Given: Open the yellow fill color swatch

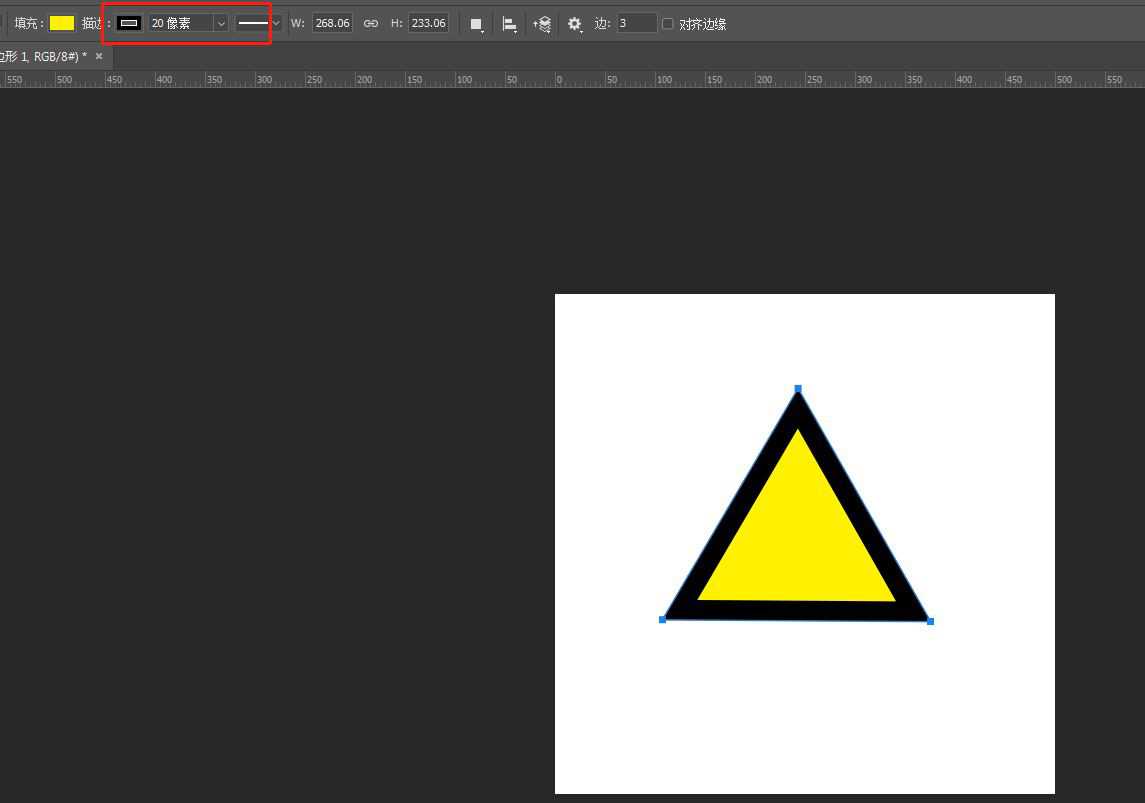Looking at the screenshot, I should (62, 23).
